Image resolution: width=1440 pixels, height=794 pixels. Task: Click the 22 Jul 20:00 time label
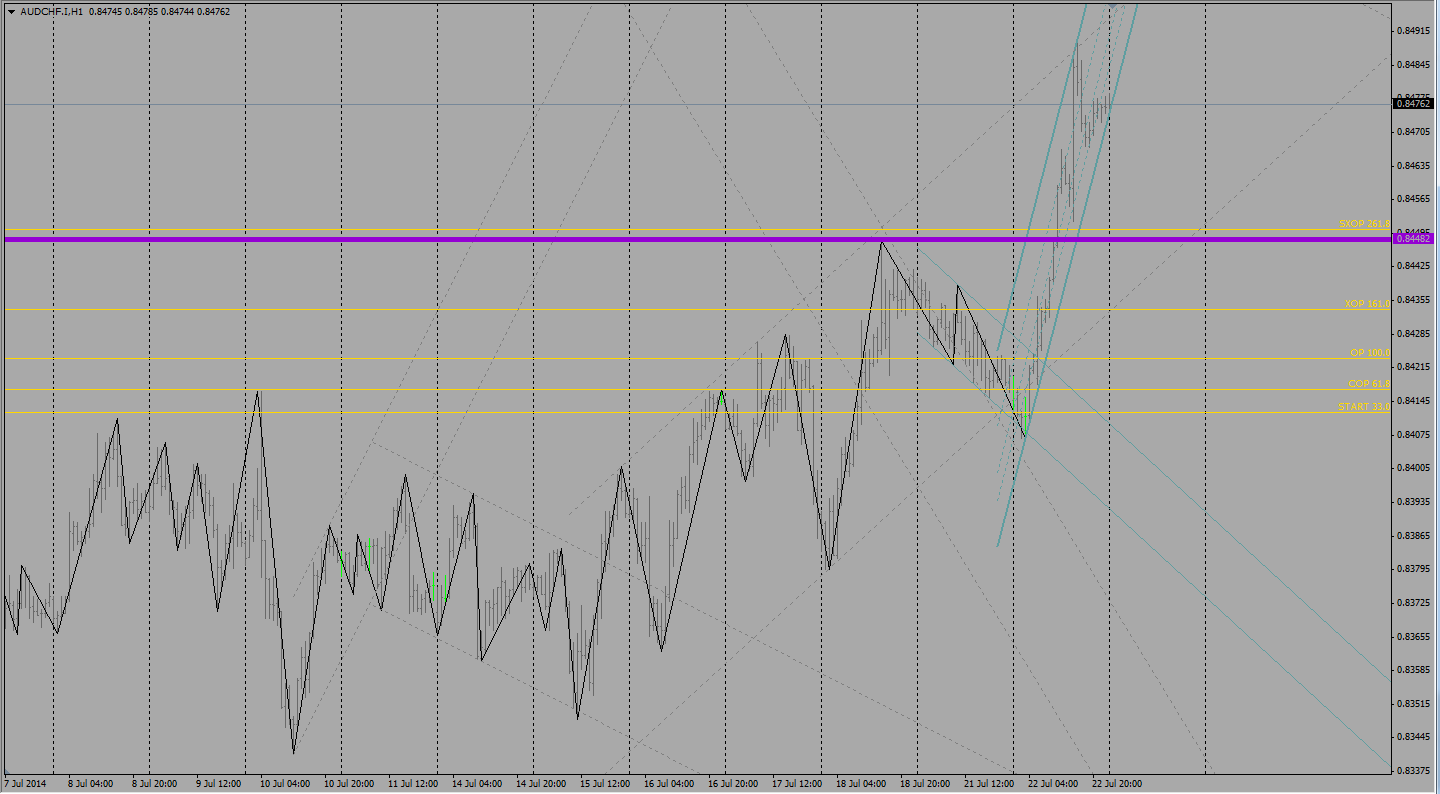pyautogui.click(x=1116, y=783)
